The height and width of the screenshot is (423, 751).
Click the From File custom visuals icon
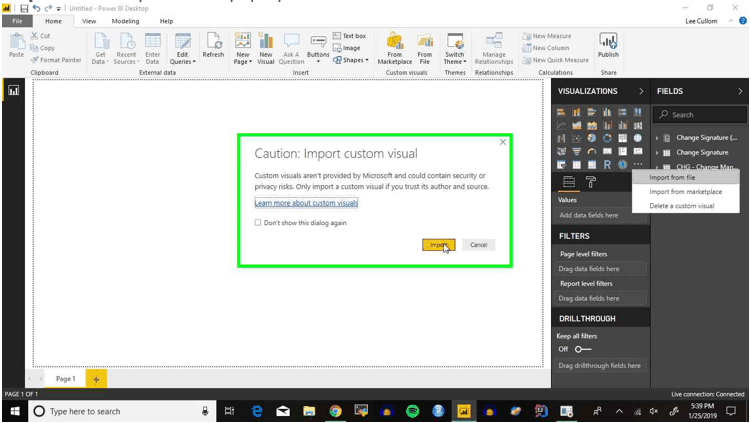pos(424,48)
